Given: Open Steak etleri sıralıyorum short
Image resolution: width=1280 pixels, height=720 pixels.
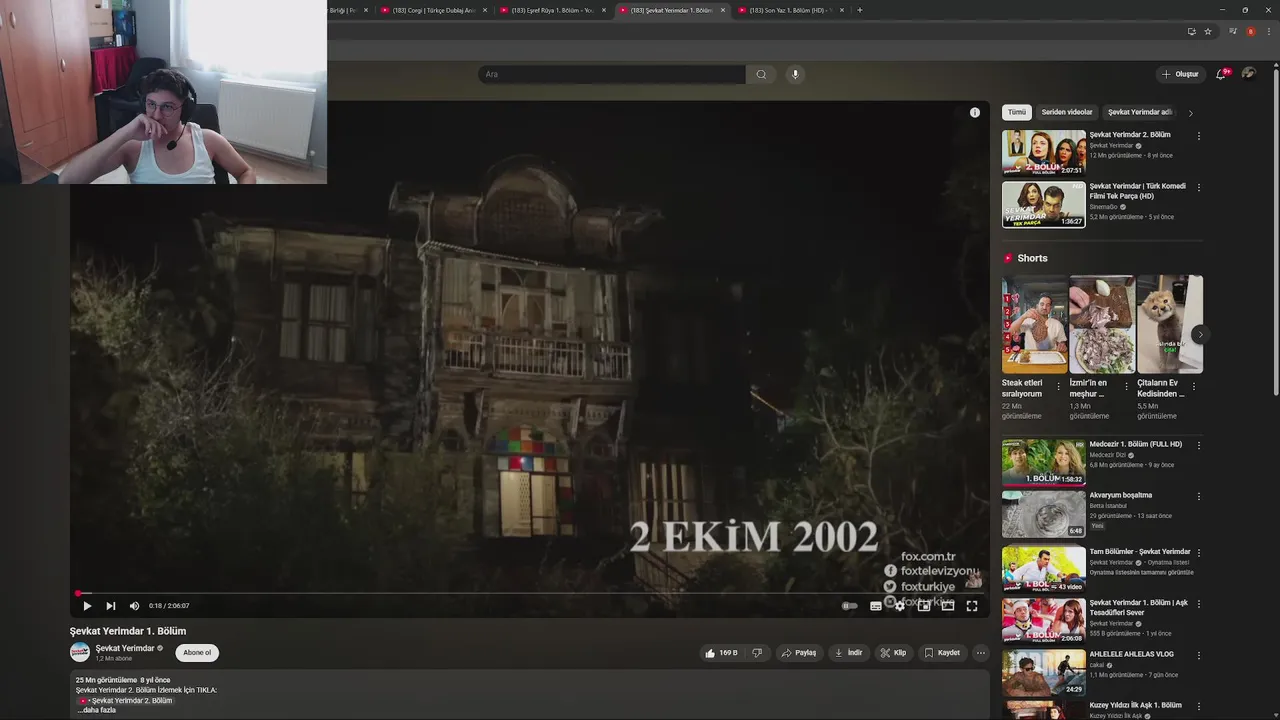Looking at the screenshot, I should (1035, 324).
